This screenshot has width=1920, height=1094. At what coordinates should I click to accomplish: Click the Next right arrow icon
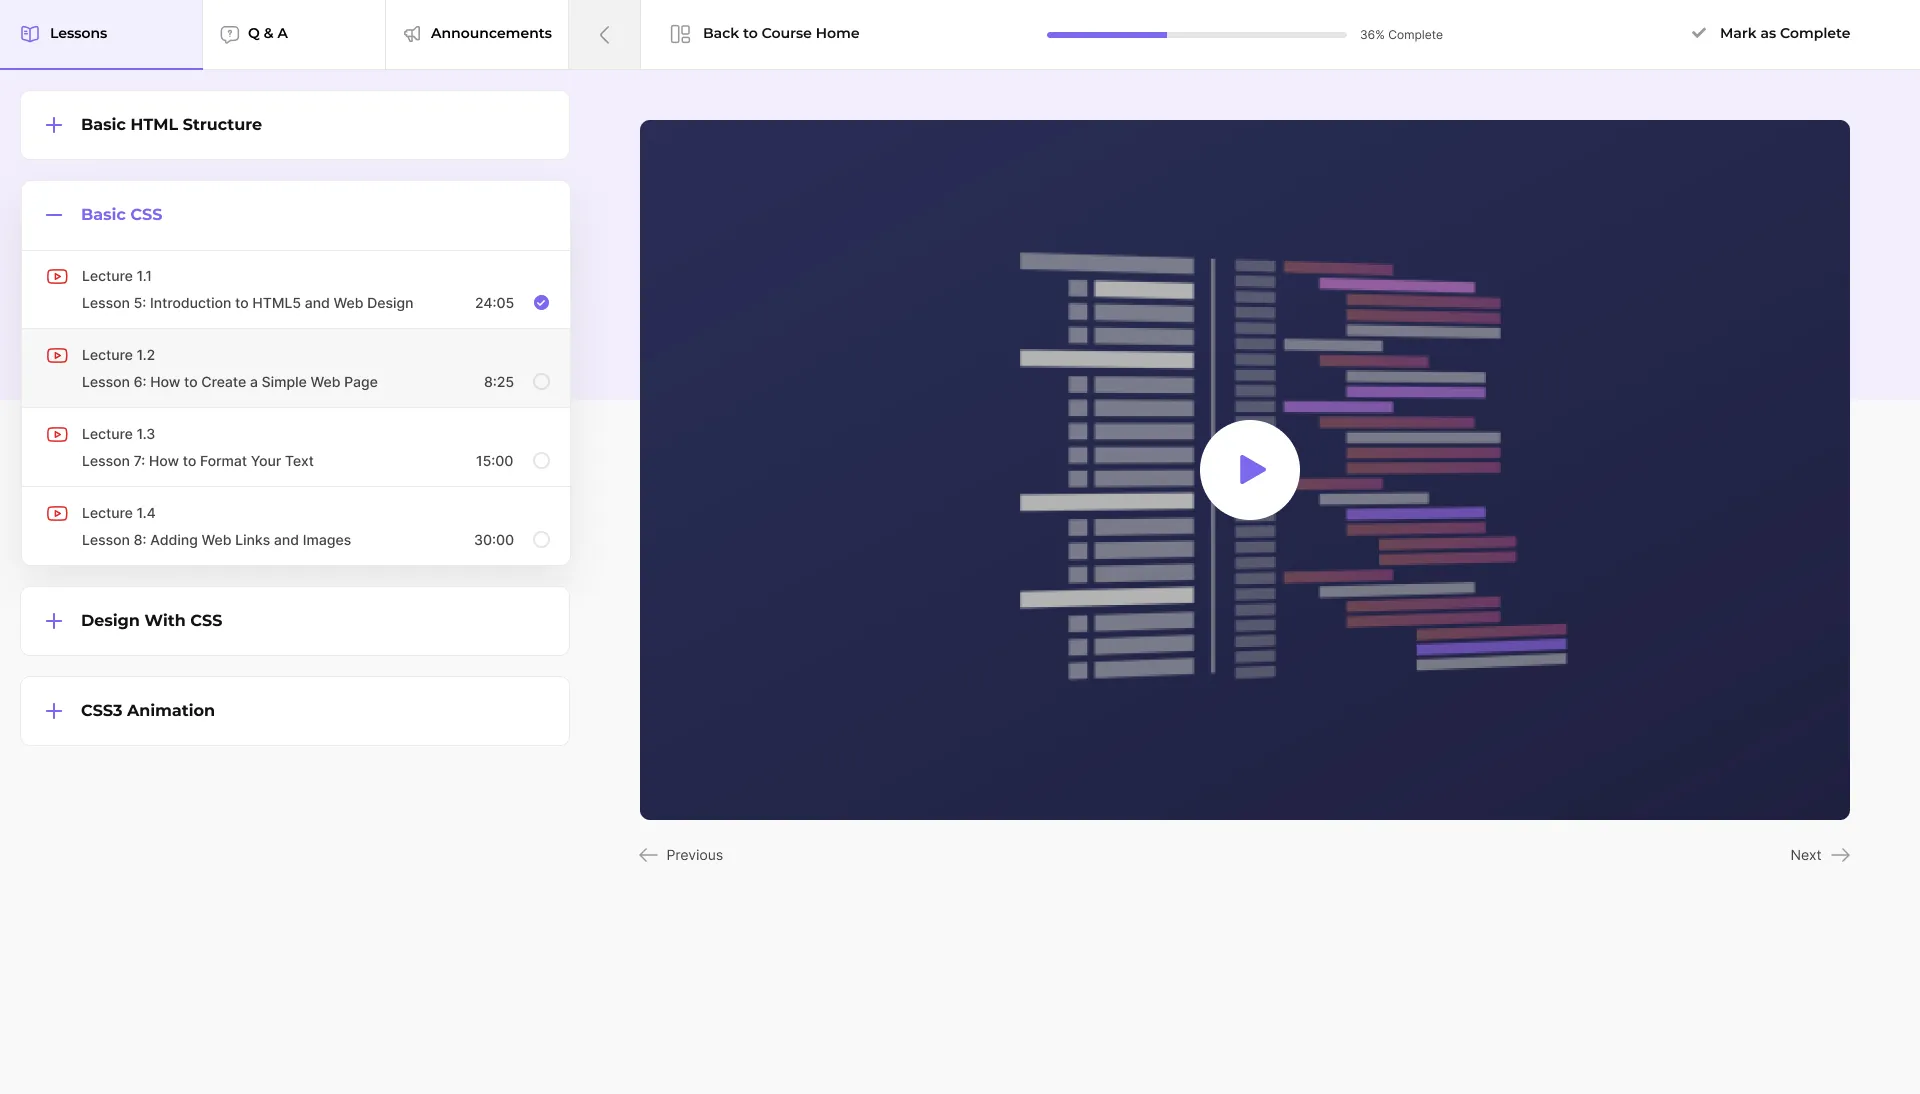[1840, 855]
